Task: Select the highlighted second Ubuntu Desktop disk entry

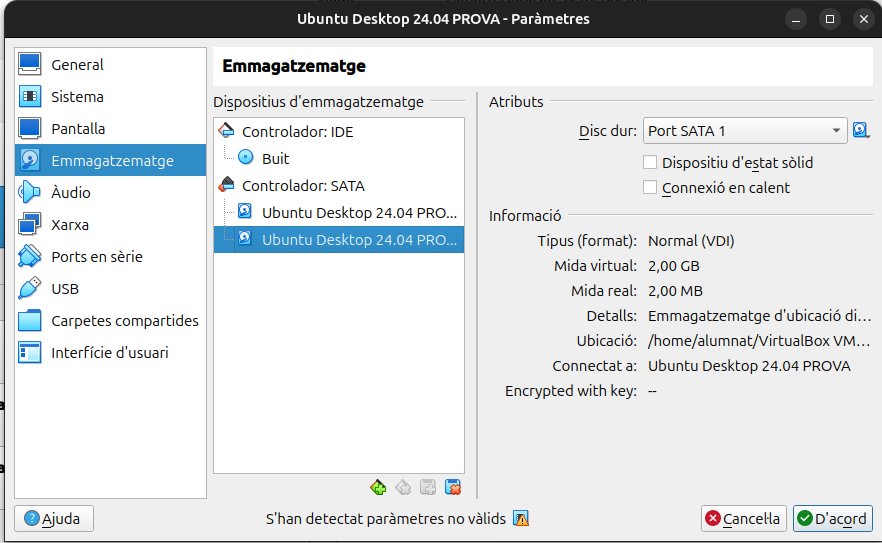Action: click(x=359, y=239)
